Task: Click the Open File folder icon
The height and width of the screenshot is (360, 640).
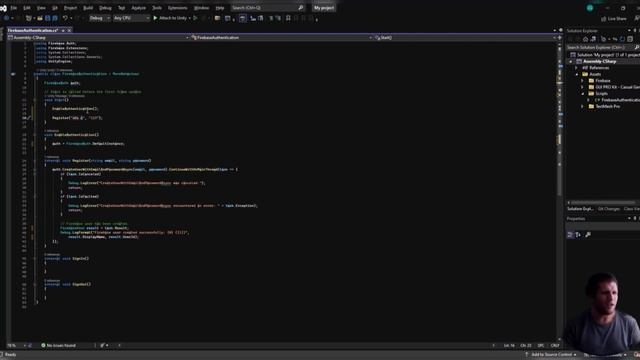Action: [40, 18]
